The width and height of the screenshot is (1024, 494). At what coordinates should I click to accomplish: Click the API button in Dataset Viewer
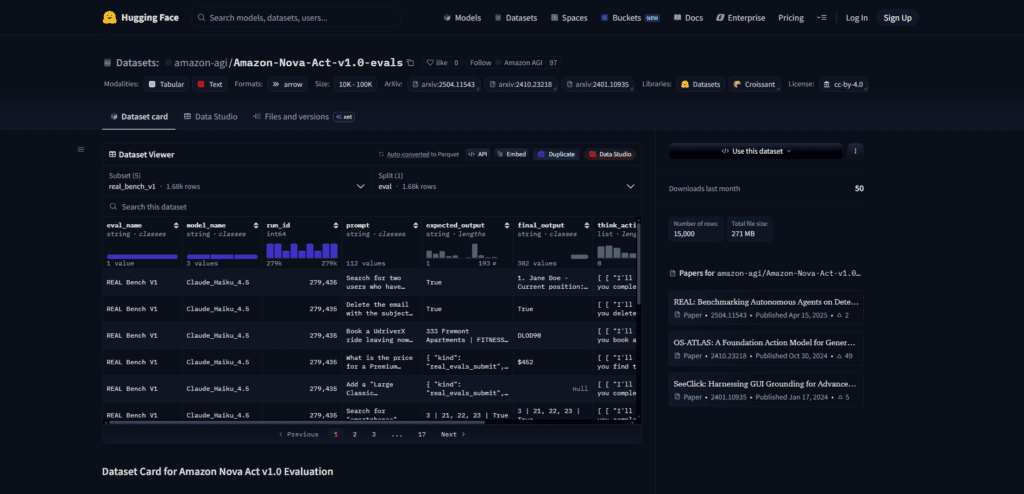pos(478,154)
